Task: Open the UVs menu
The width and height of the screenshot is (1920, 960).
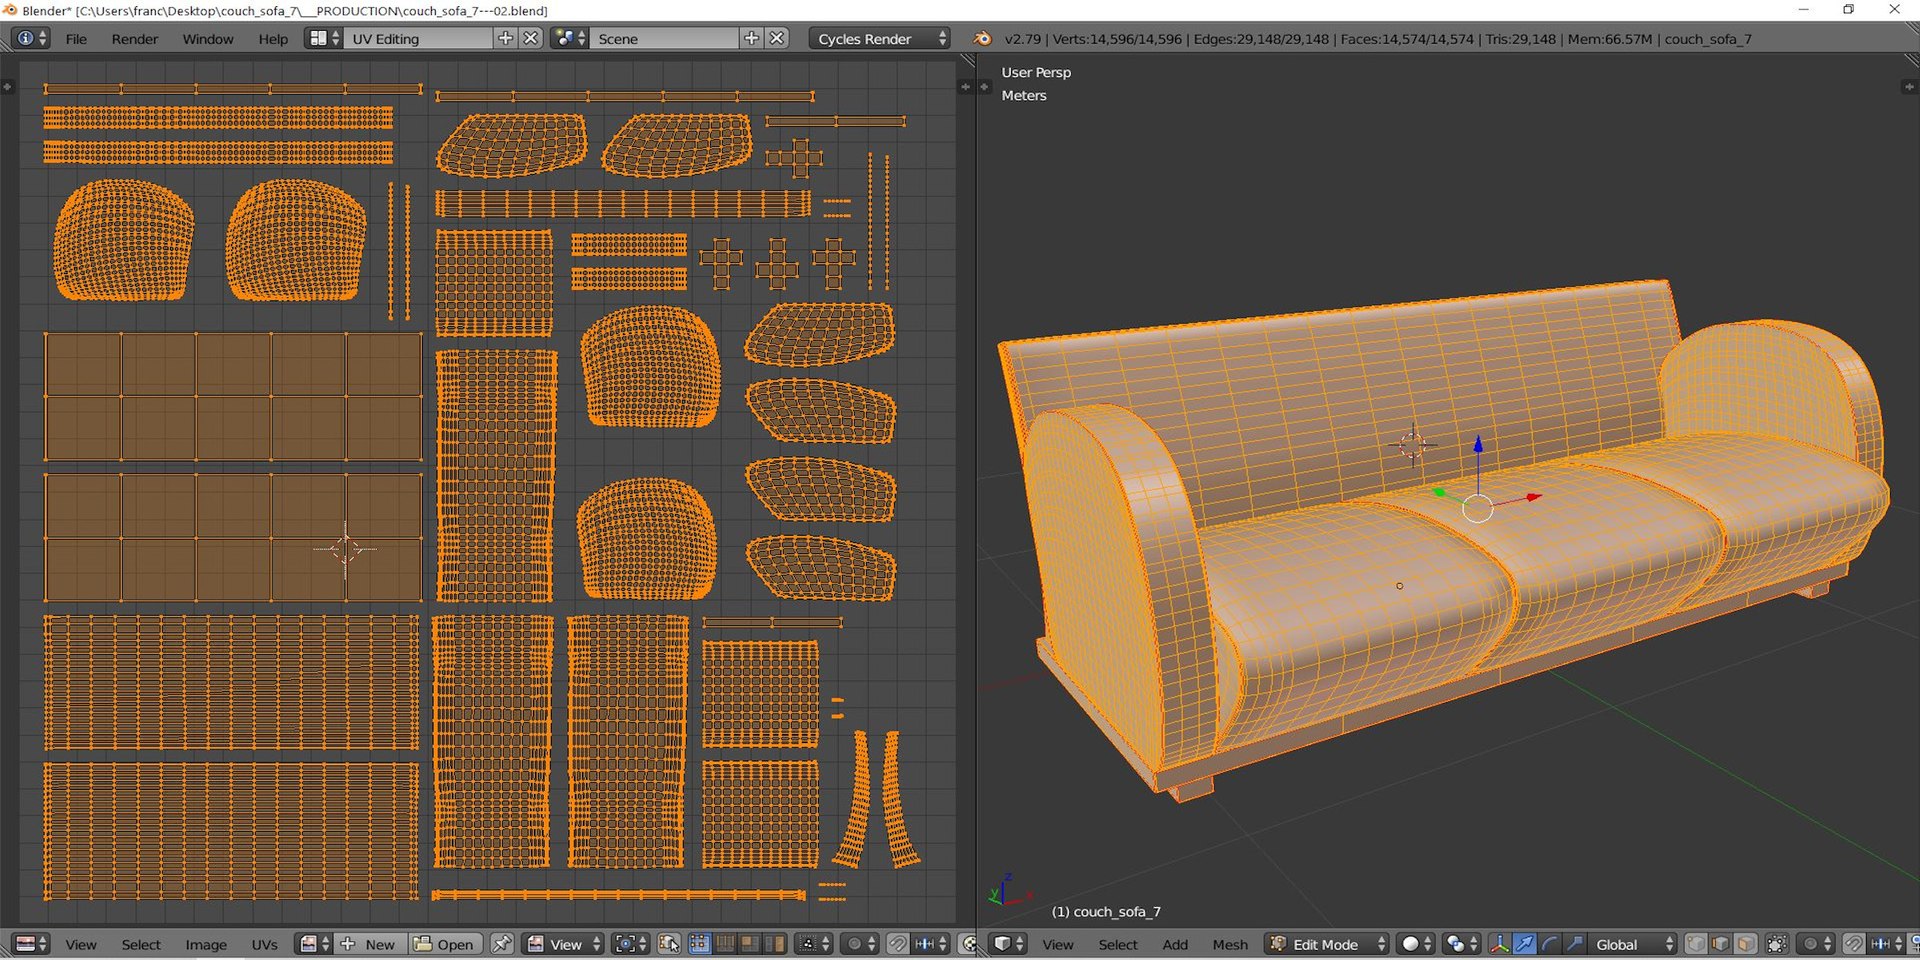Action: pyautogui.click(x=264, y=944)
